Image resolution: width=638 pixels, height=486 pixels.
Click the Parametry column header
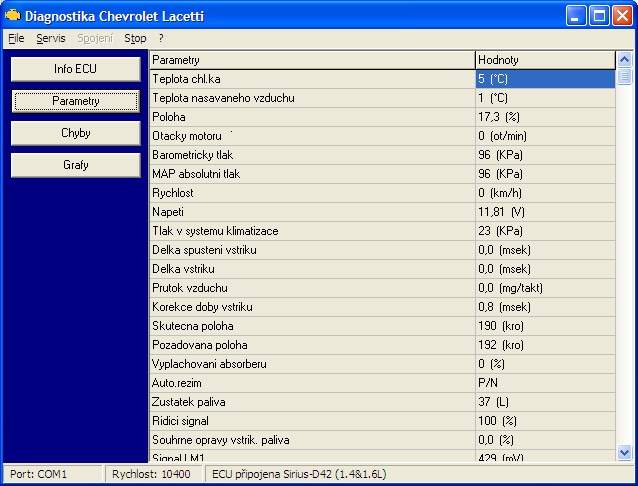312,60
